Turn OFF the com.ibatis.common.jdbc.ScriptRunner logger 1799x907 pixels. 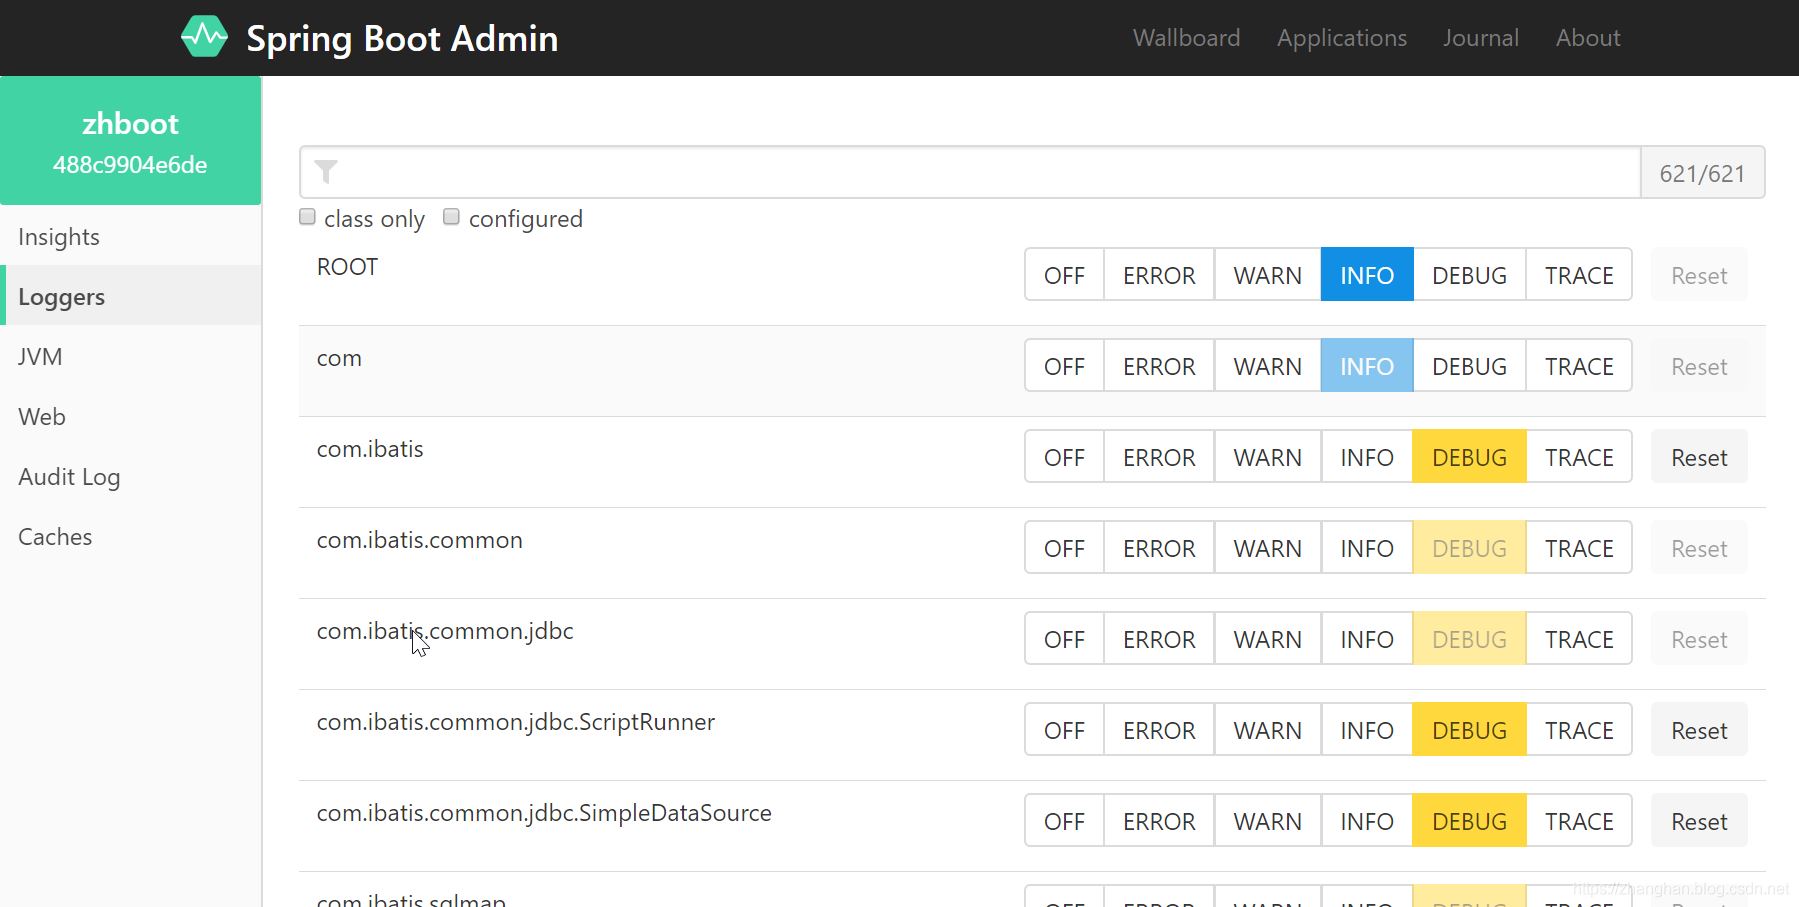click(x=1063, y=729)
